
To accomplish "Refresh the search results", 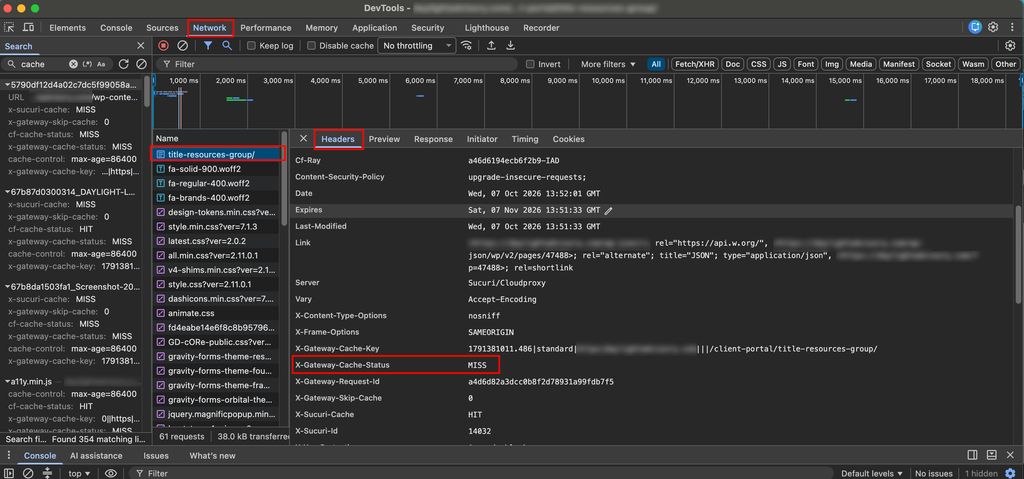I will (x=123, y=64).
